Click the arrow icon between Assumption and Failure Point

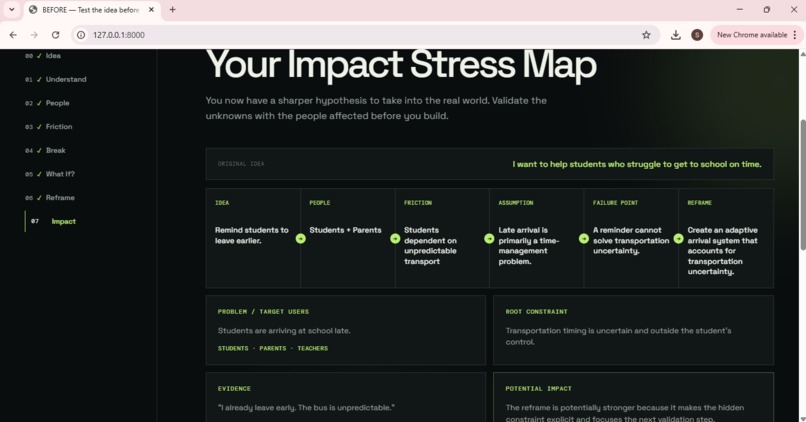pyautogui.click(x=584, y=238)
